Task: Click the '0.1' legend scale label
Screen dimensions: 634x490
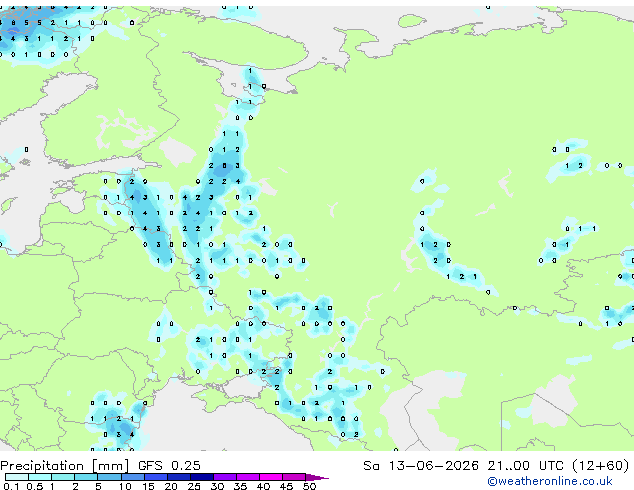Action: [11, 486]
